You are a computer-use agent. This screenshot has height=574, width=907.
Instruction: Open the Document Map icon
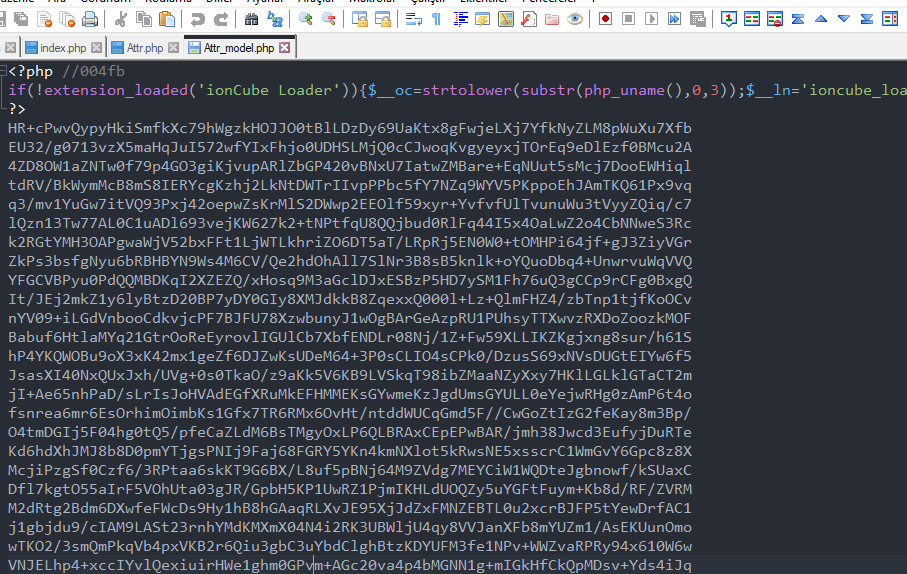506,19
